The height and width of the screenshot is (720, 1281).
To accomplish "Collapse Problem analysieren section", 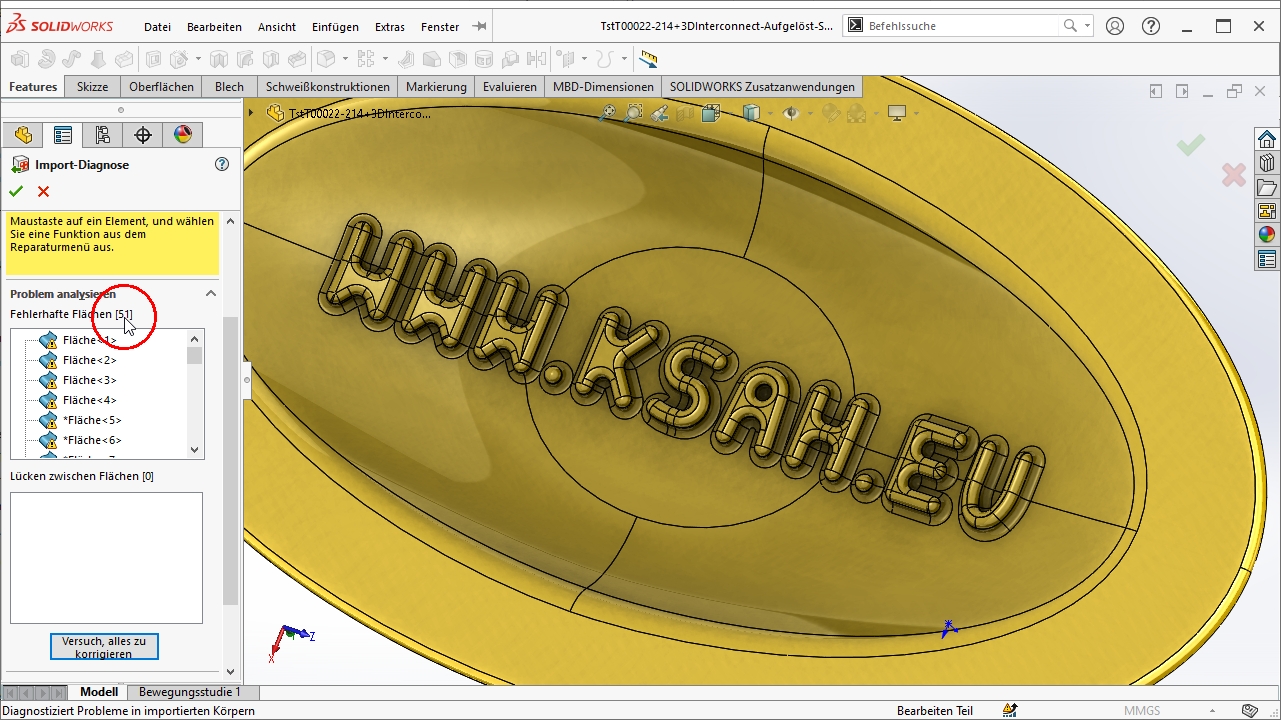I will coord(211,293).
